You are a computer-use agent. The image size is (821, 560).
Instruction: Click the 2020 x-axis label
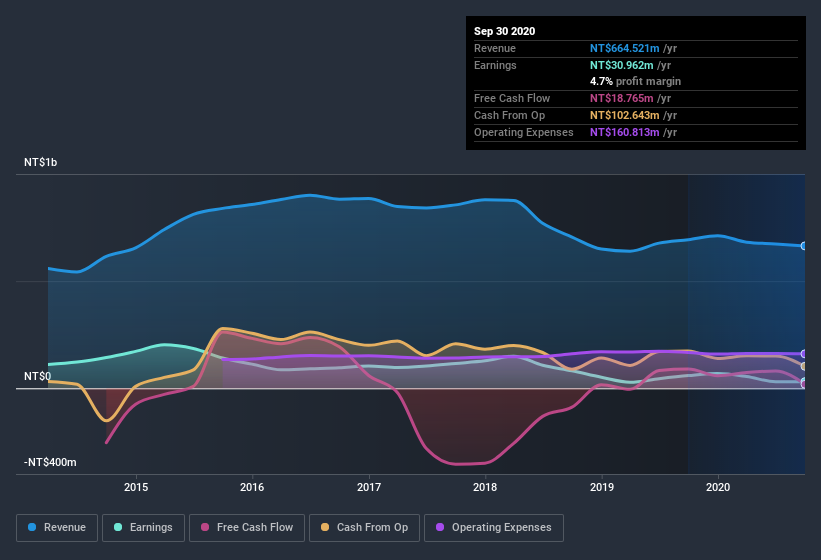[718, 487]
